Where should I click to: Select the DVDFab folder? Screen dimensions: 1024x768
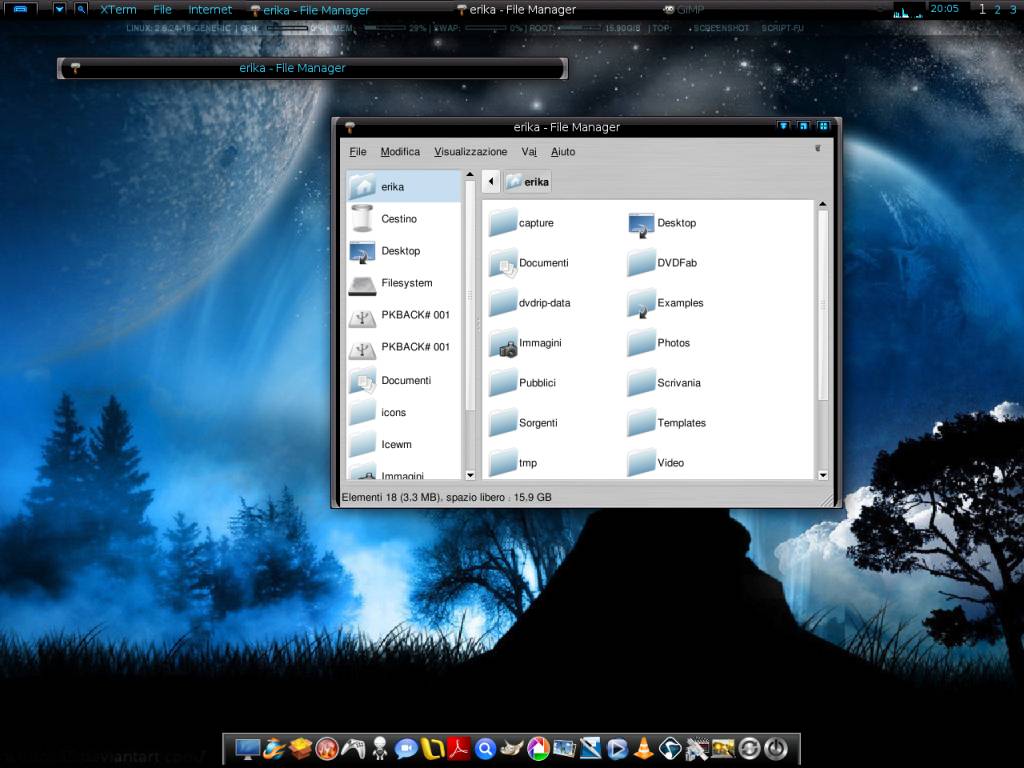(662, 263)
